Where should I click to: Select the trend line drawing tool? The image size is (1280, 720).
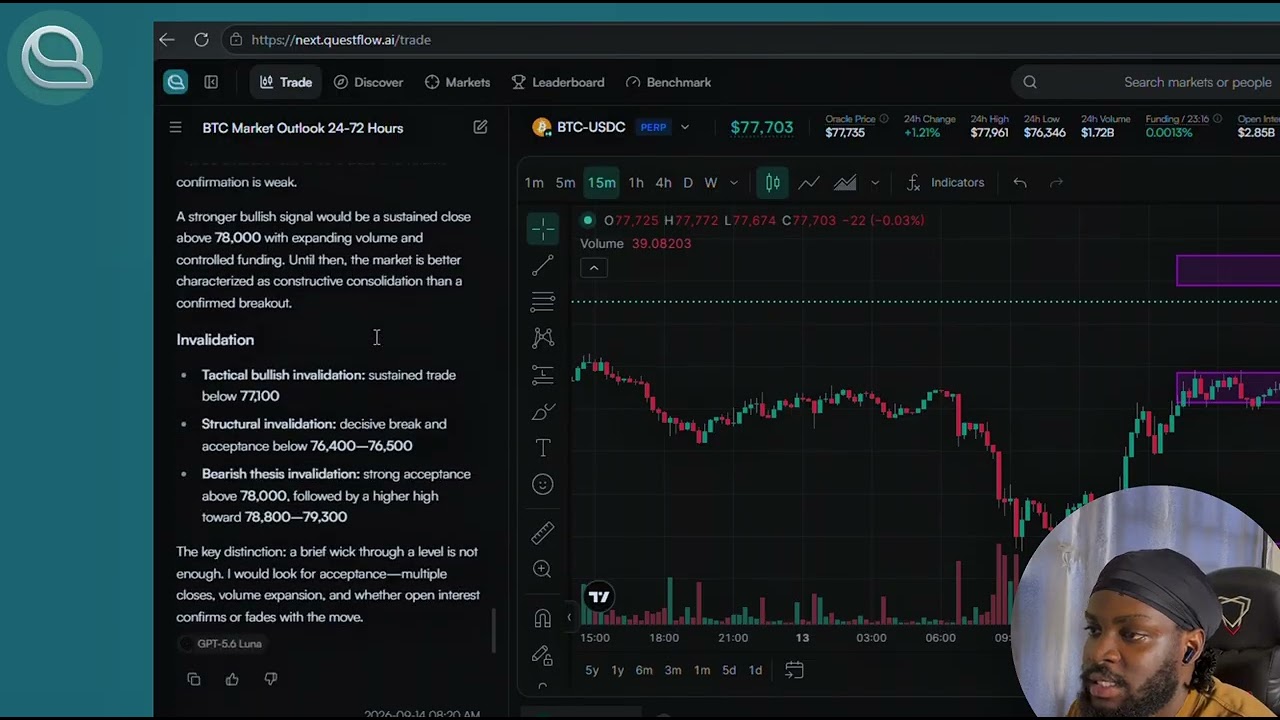point(543,265)
